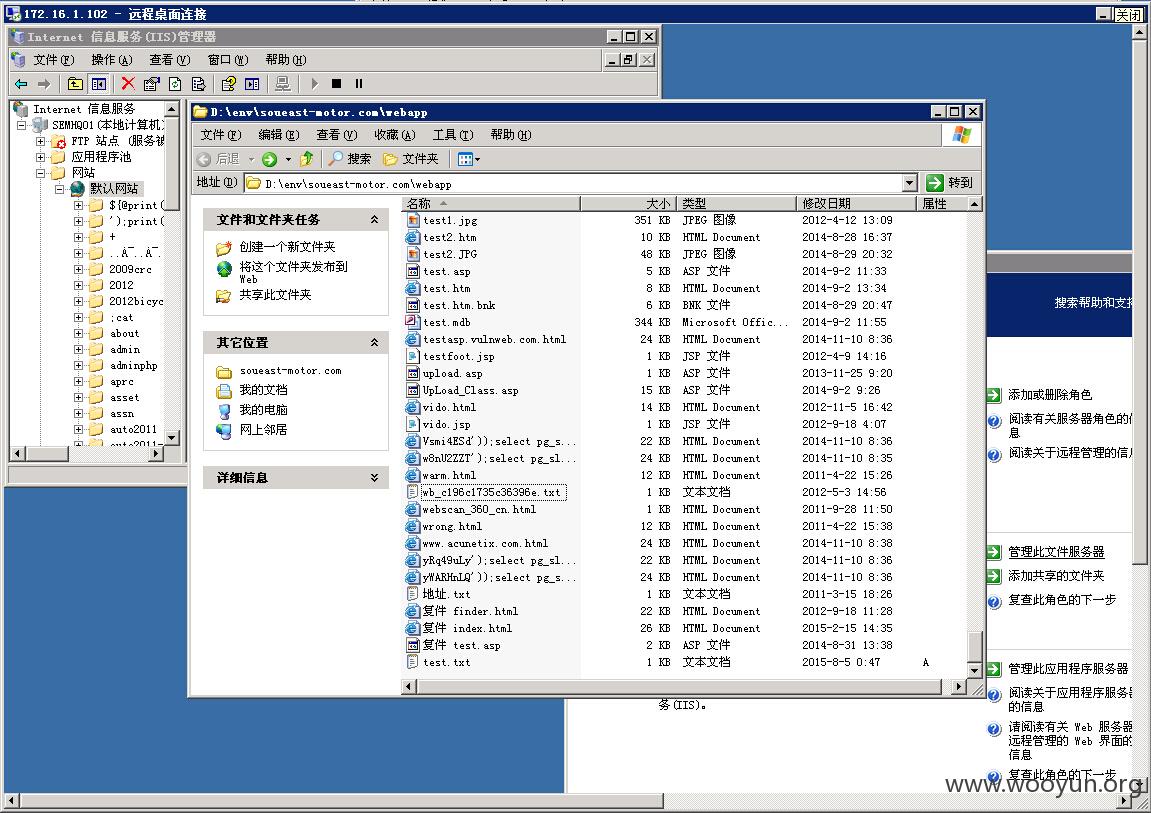This screenshot has width=1151, height=813.
Task: Click 管理此文件服务器 link
Action: 1056,552
